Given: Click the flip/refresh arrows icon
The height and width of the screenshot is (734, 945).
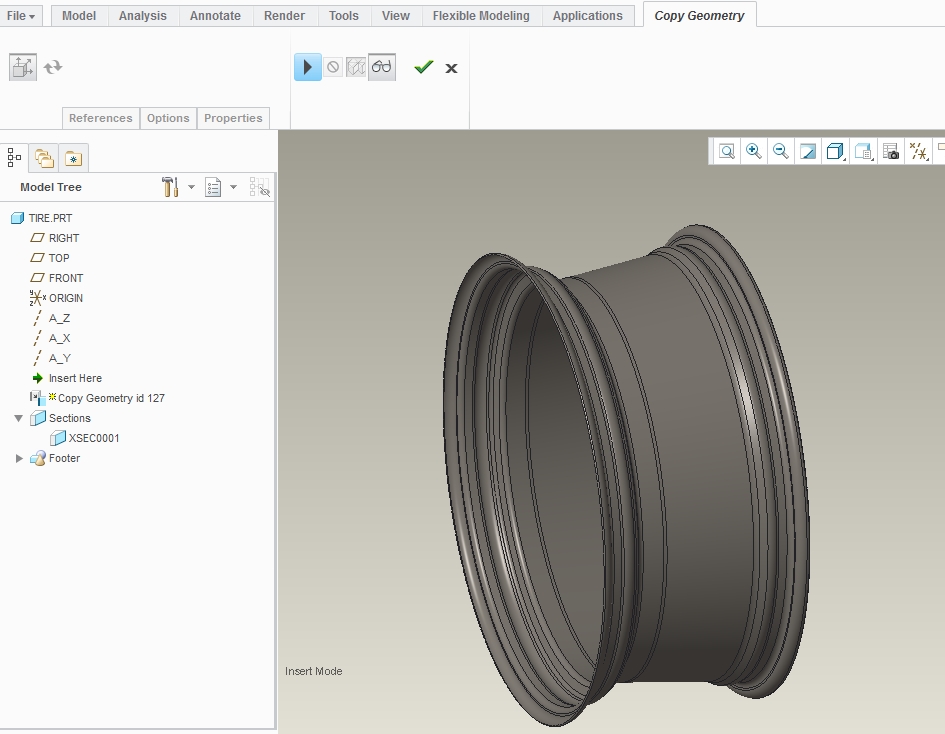Looking at the screenshot, I should (x=53, y=67).
